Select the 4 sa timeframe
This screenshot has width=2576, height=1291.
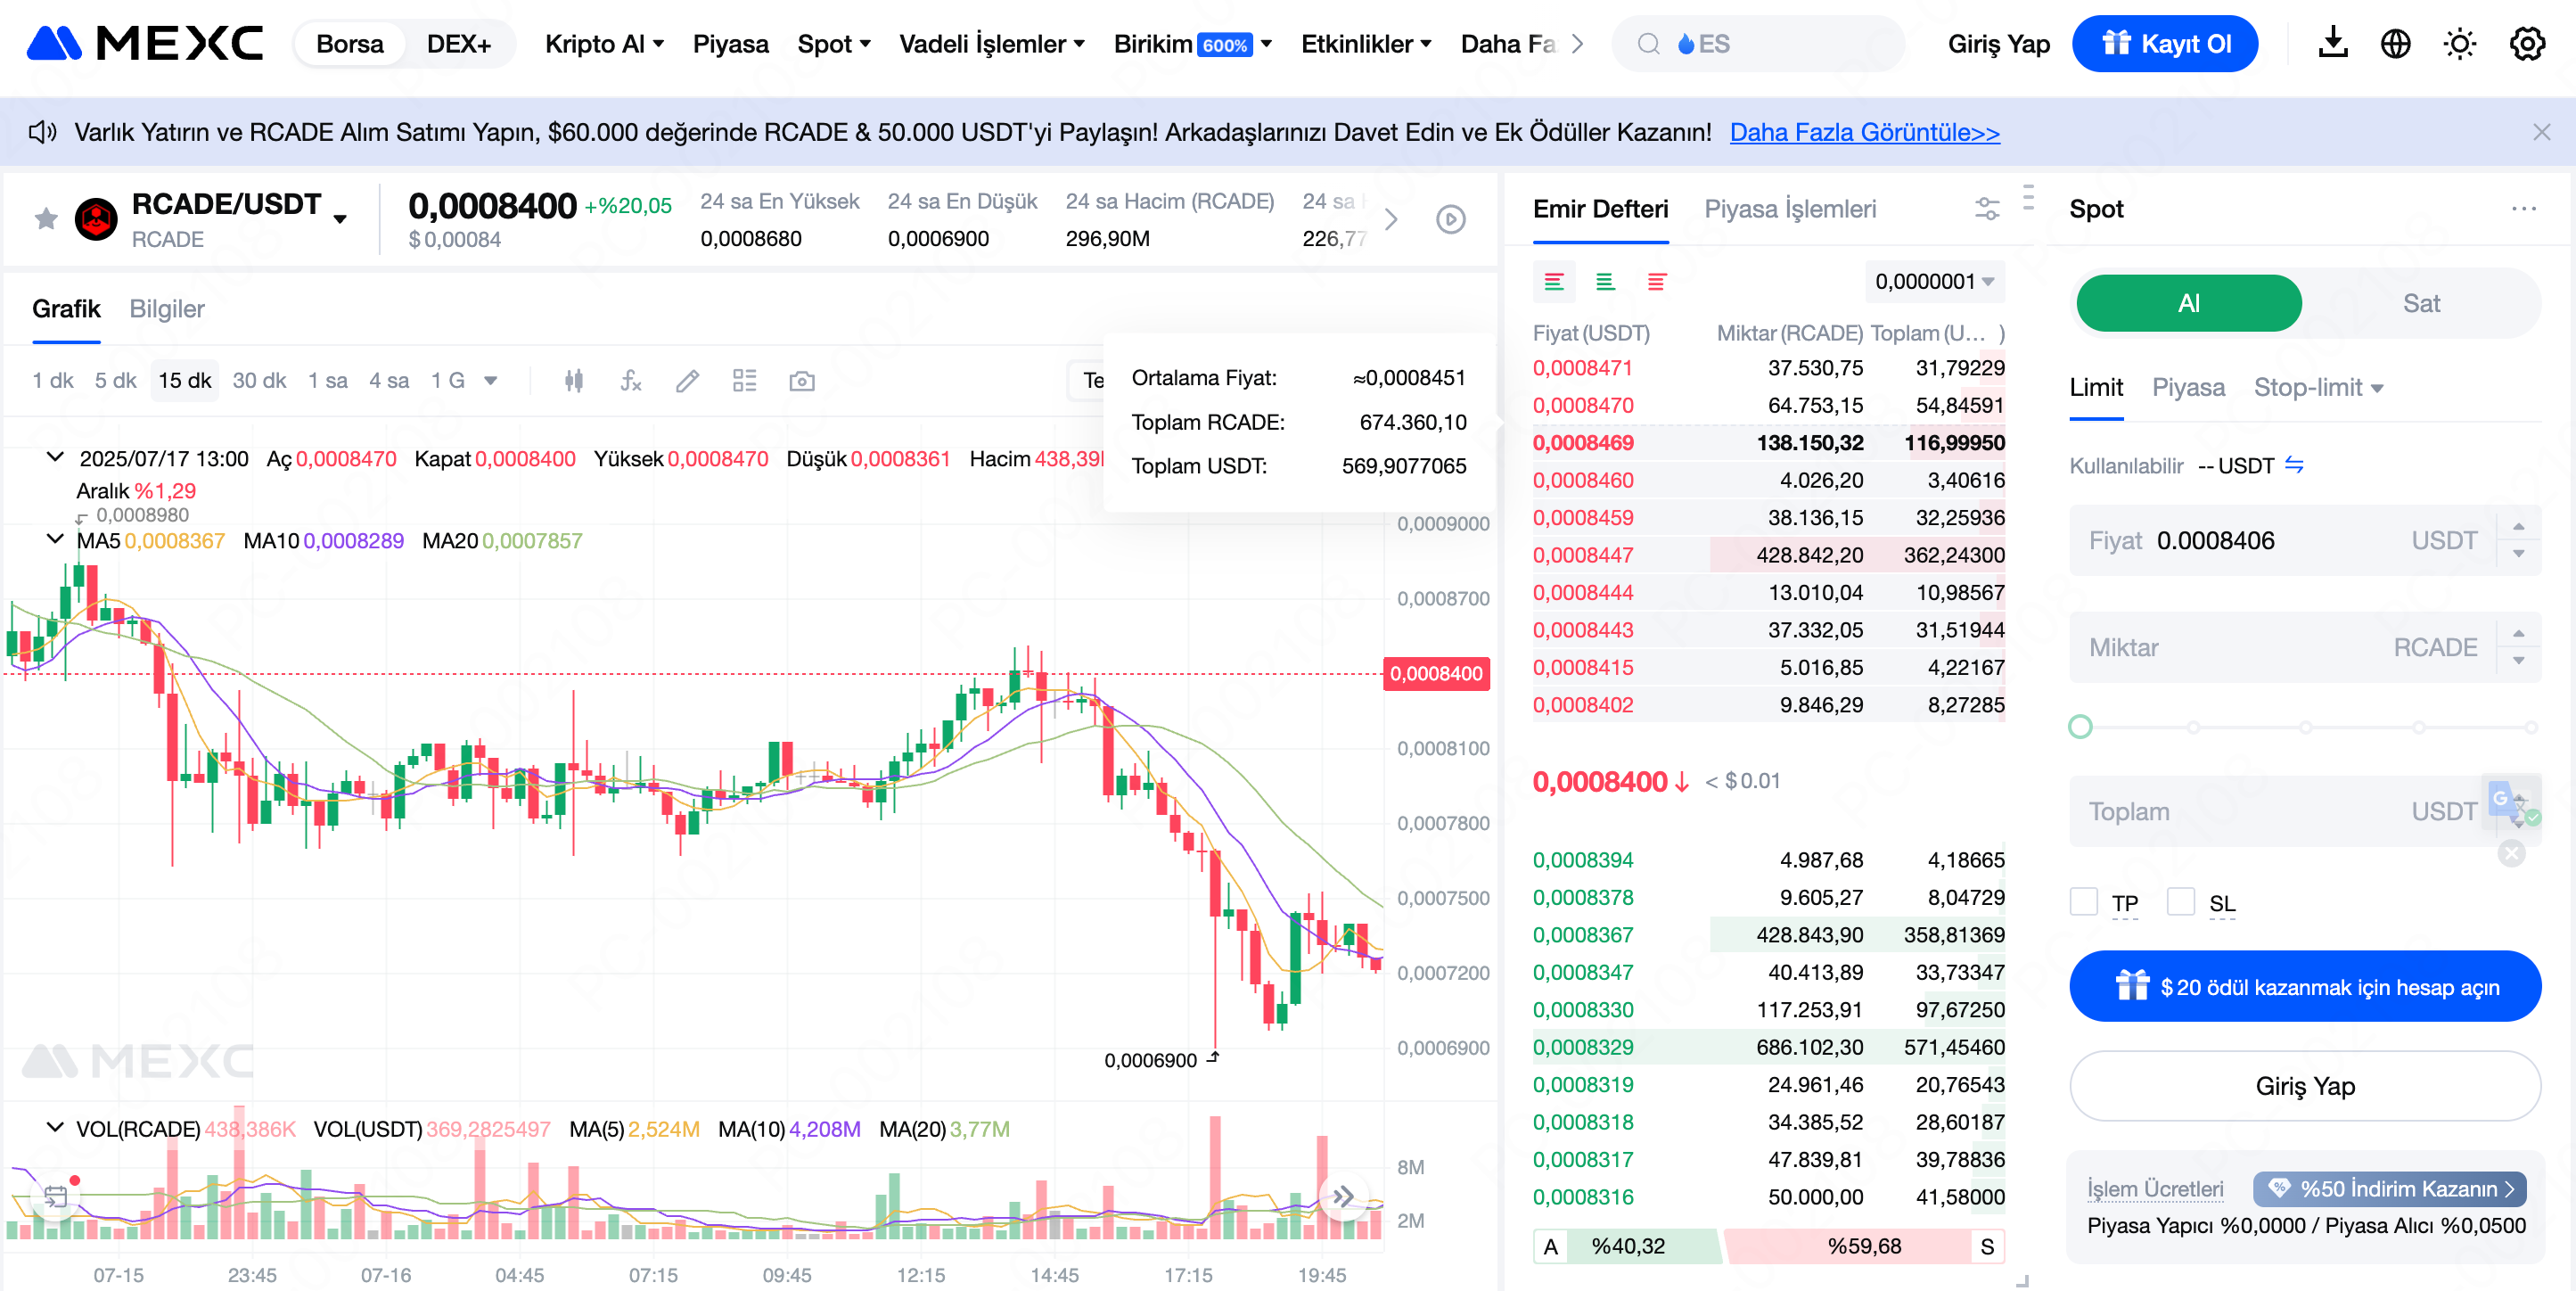click(x=389, y=381)
